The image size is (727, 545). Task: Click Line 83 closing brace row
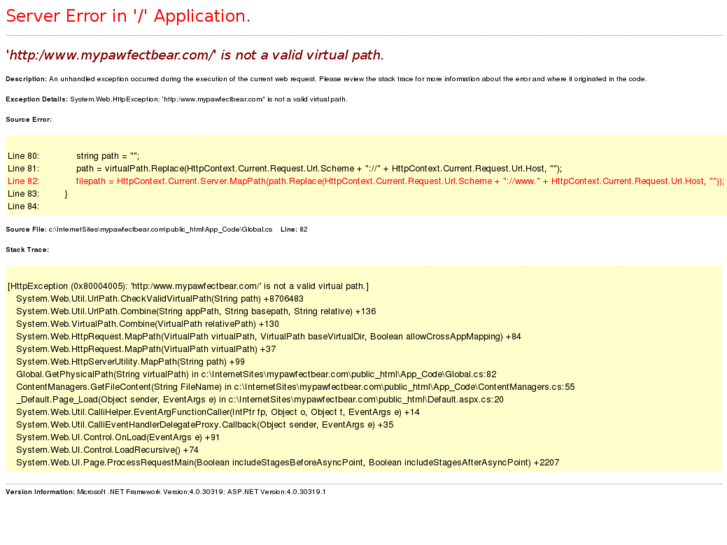tap(38, 193)
